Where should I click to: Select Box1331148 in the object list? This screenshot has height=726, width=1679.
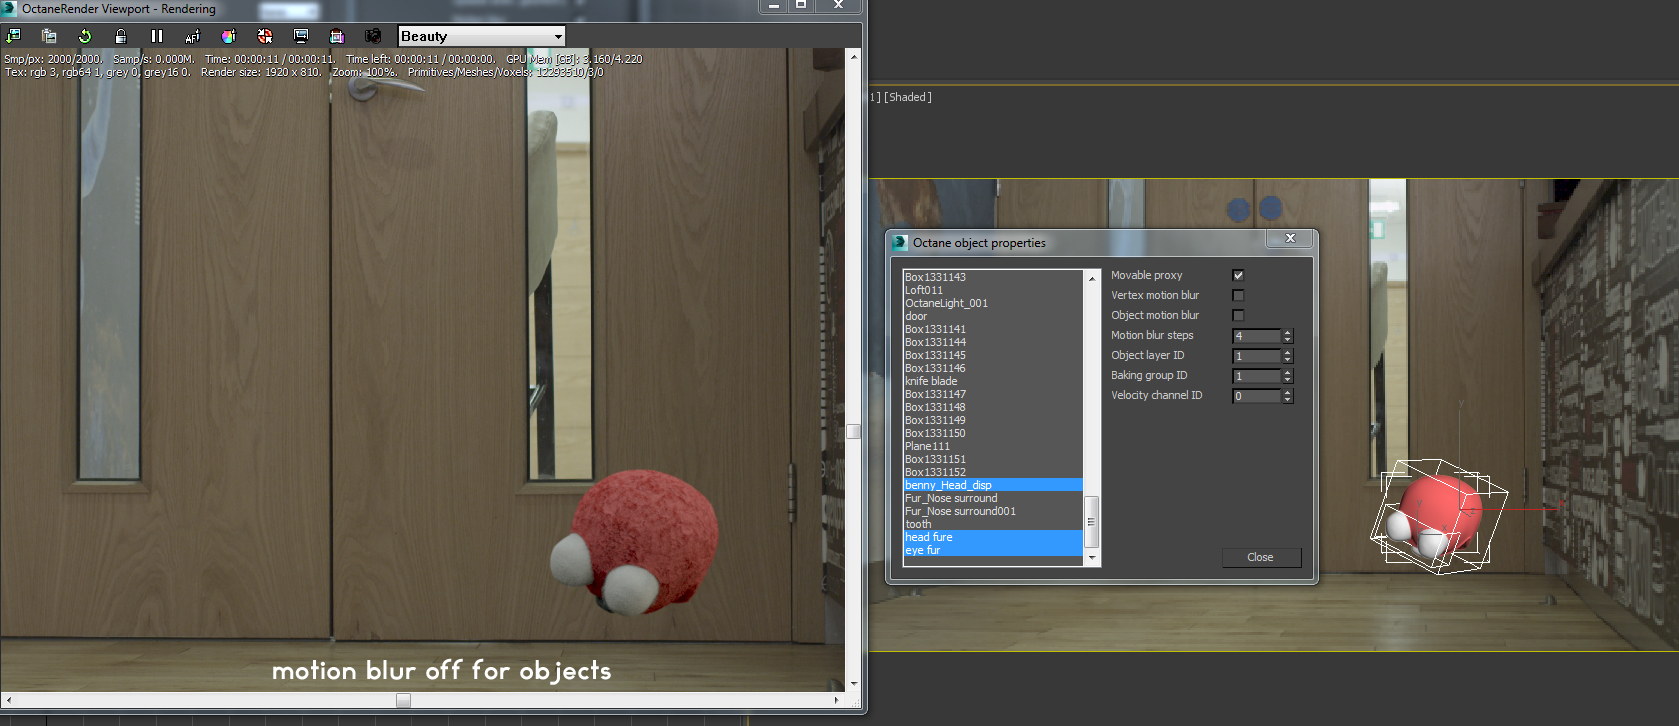993,407
